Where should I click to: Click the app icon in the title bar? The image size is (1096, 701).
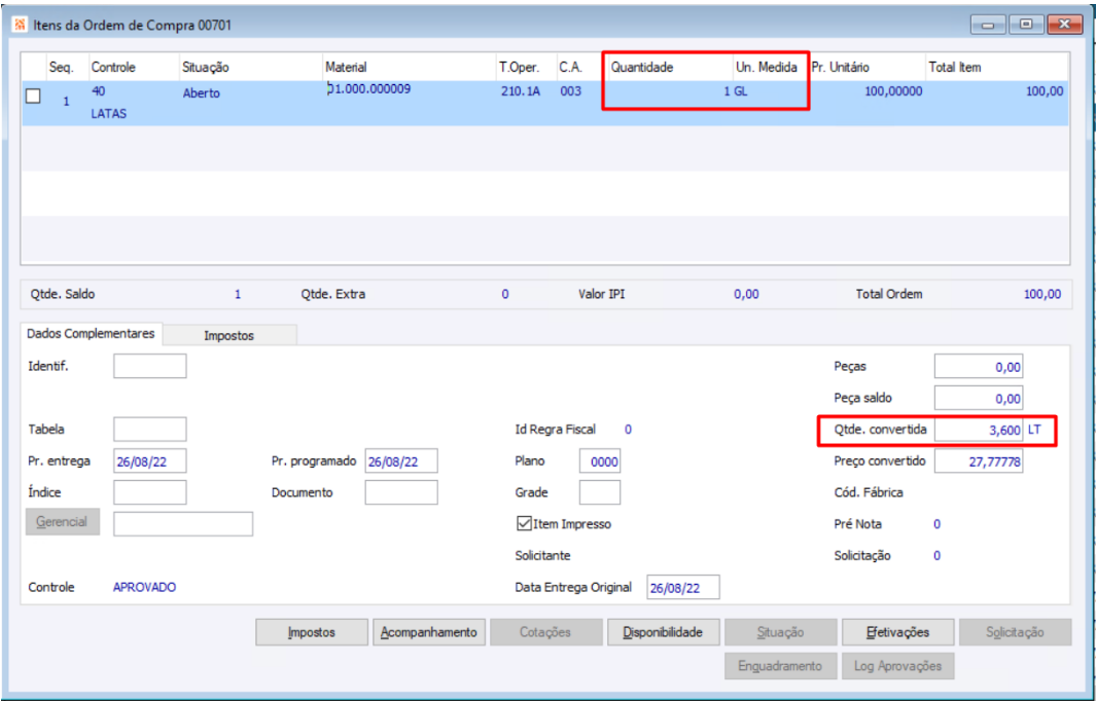pyautogui.click(x=20, y=24)
